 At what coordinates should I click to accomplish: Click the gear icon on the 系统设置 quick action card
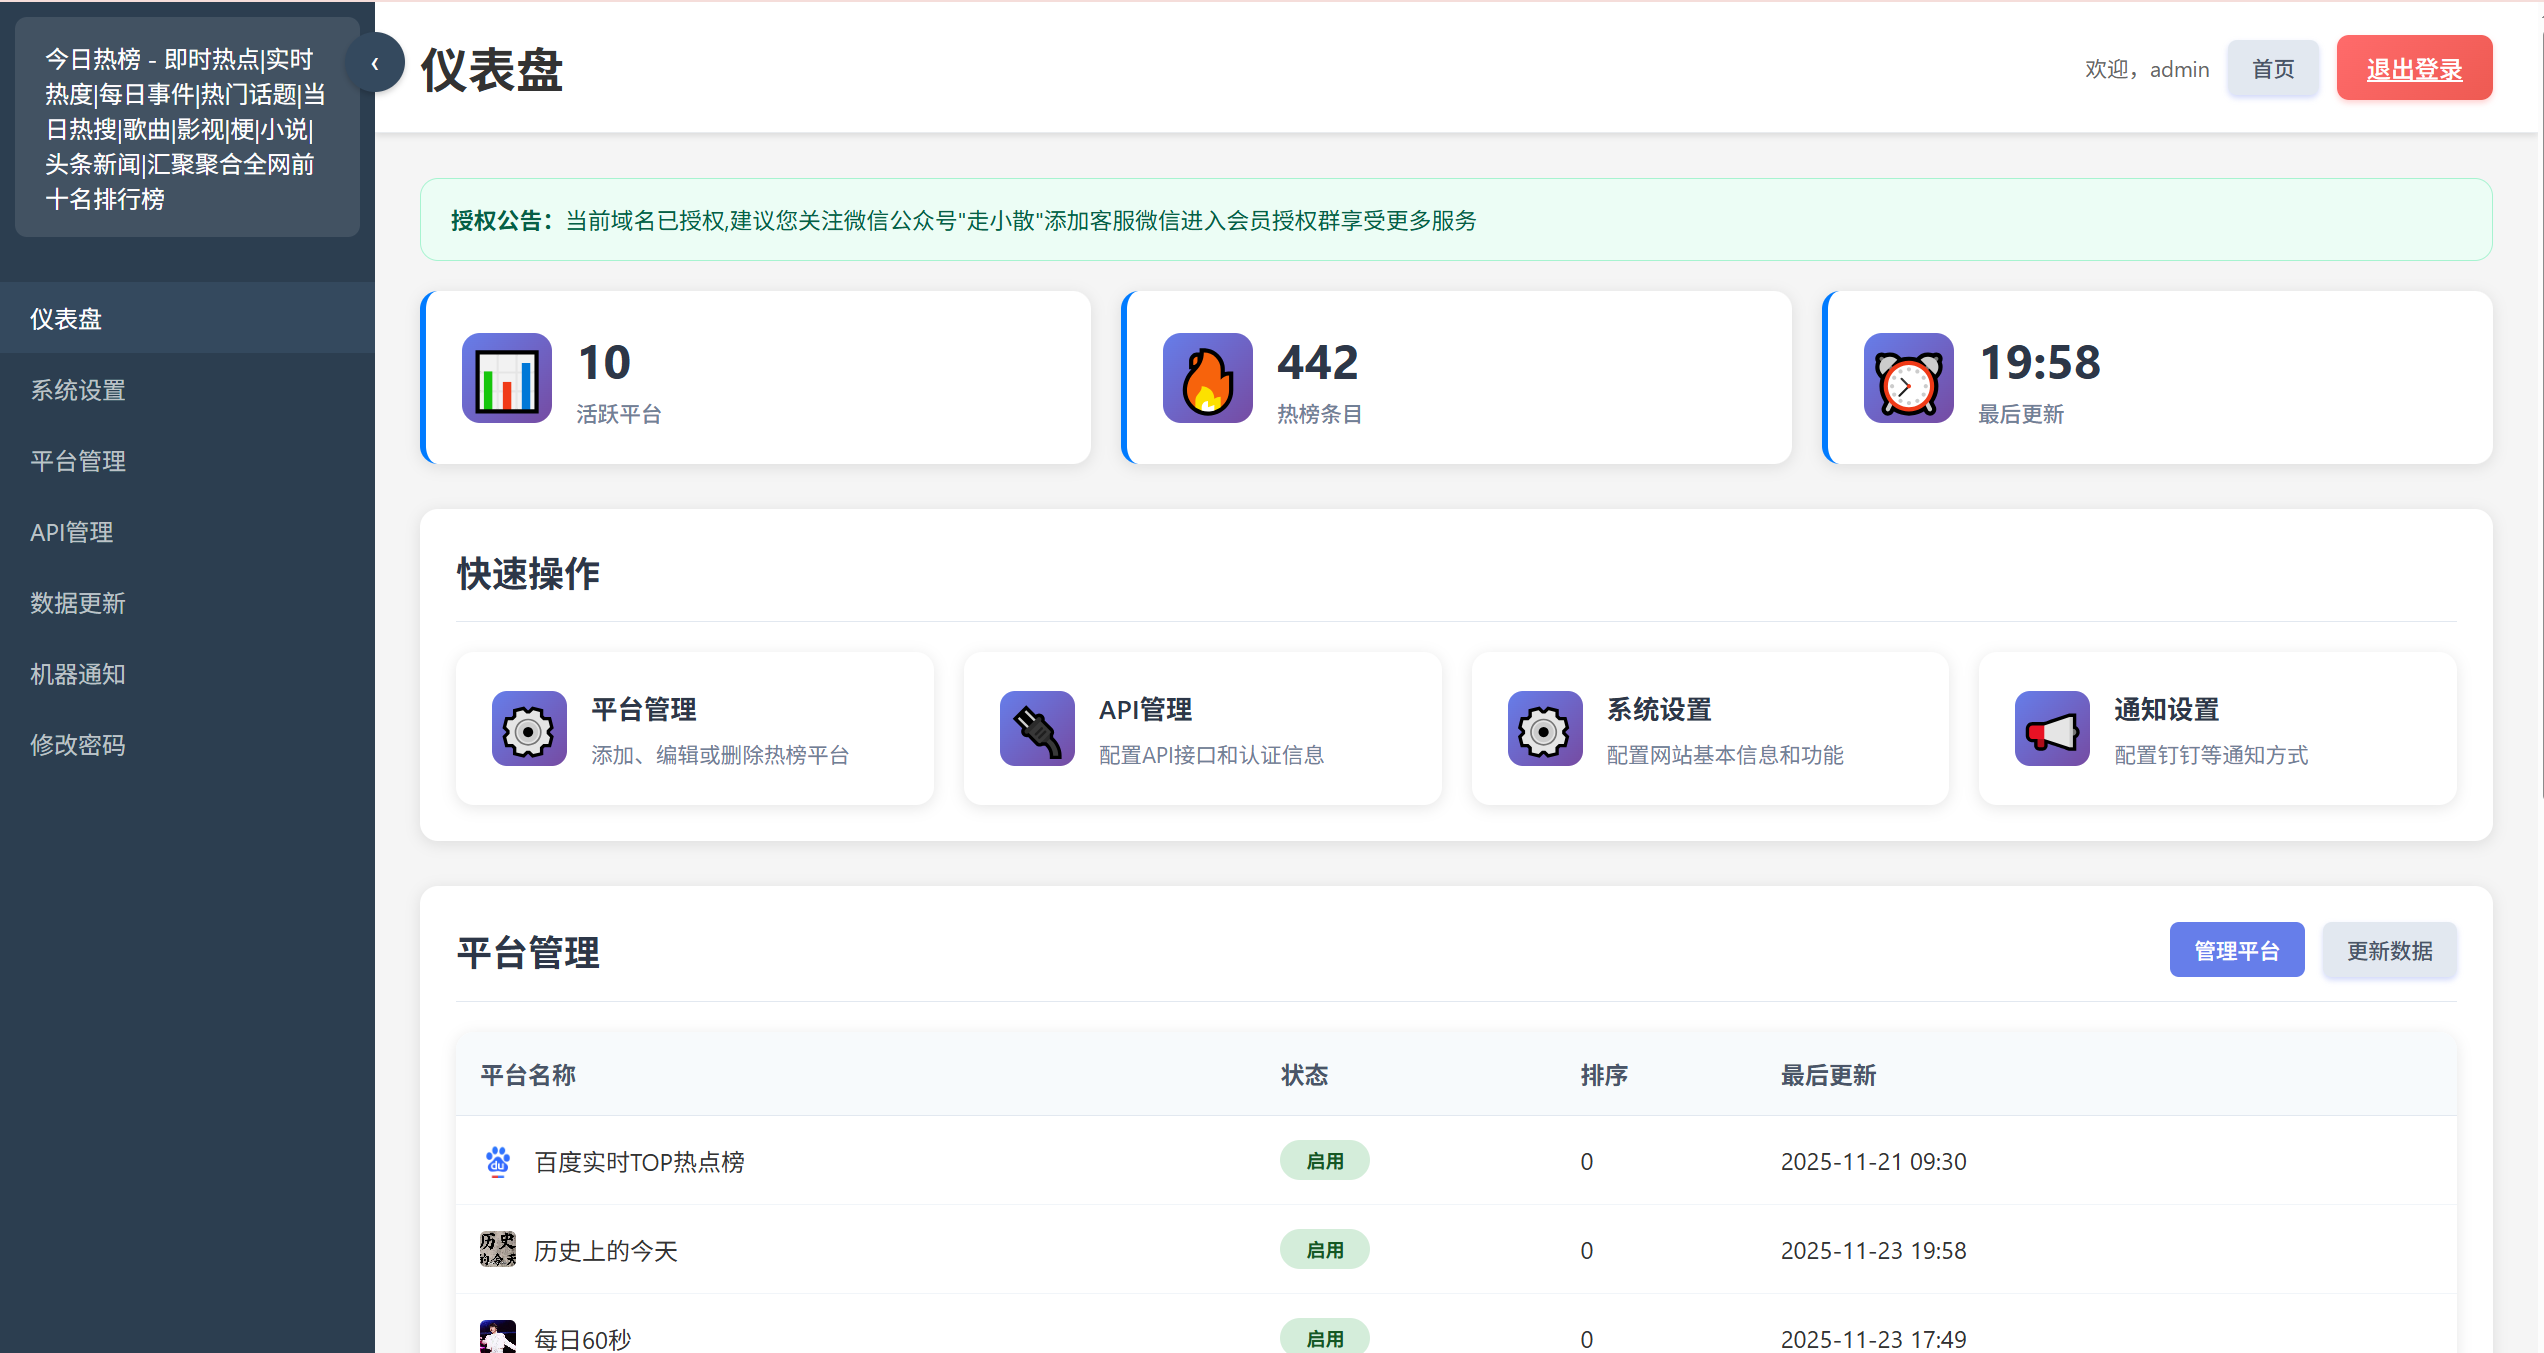(x=1544, y=729)
